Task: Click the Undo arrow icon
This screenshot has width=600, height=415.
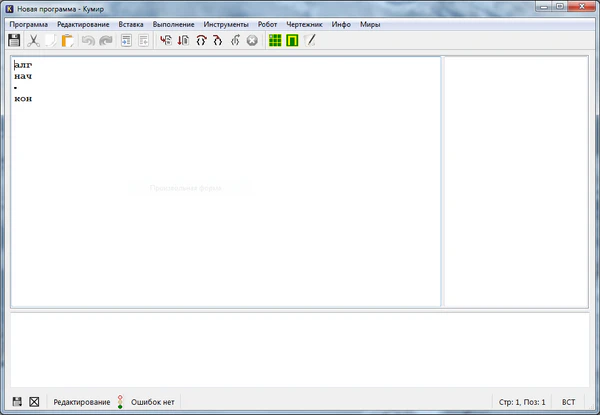Action: click(x=87, y=41)
